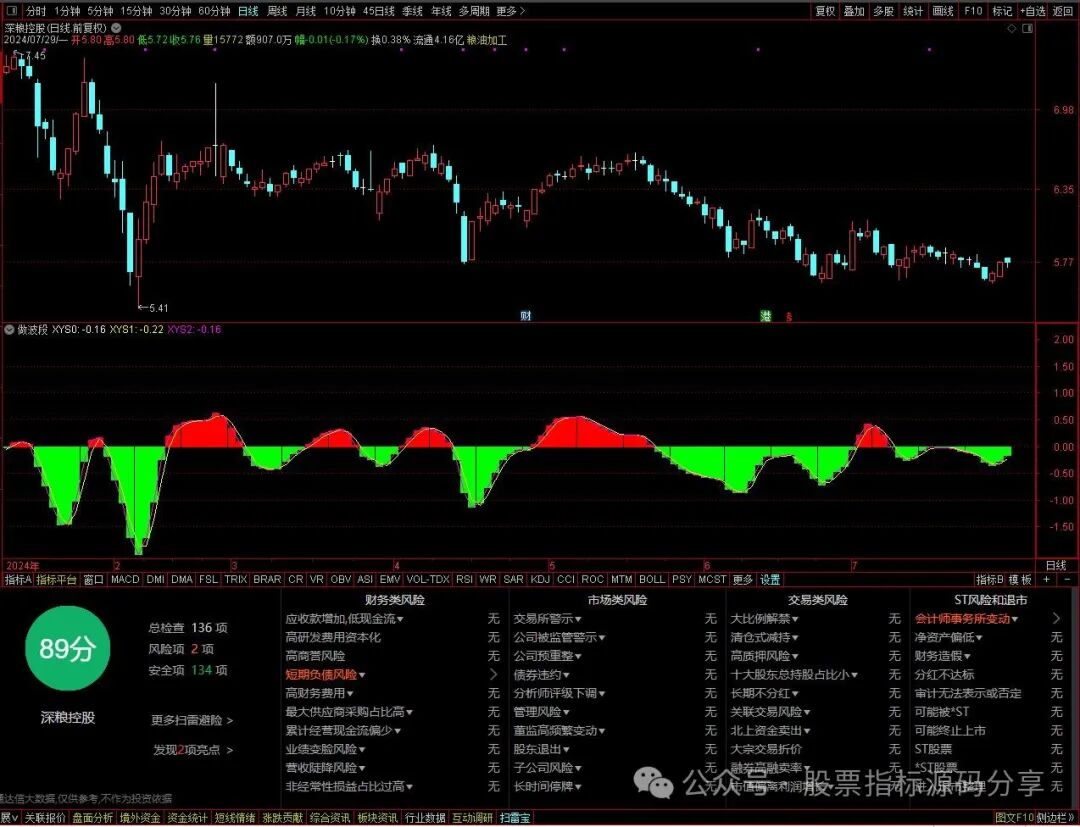Select the VOL-TDX indicator
This screenshot has width=1080, height=827.
tap(428, 580)
